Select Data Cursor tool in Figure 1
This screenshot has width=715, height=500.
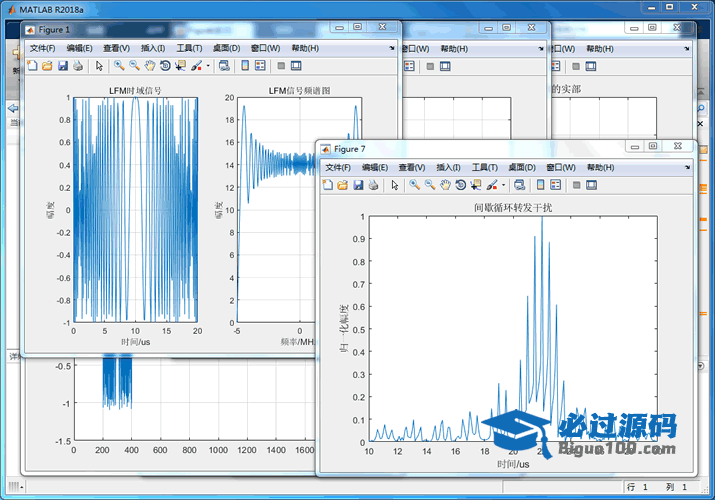(x=181, y=66)
